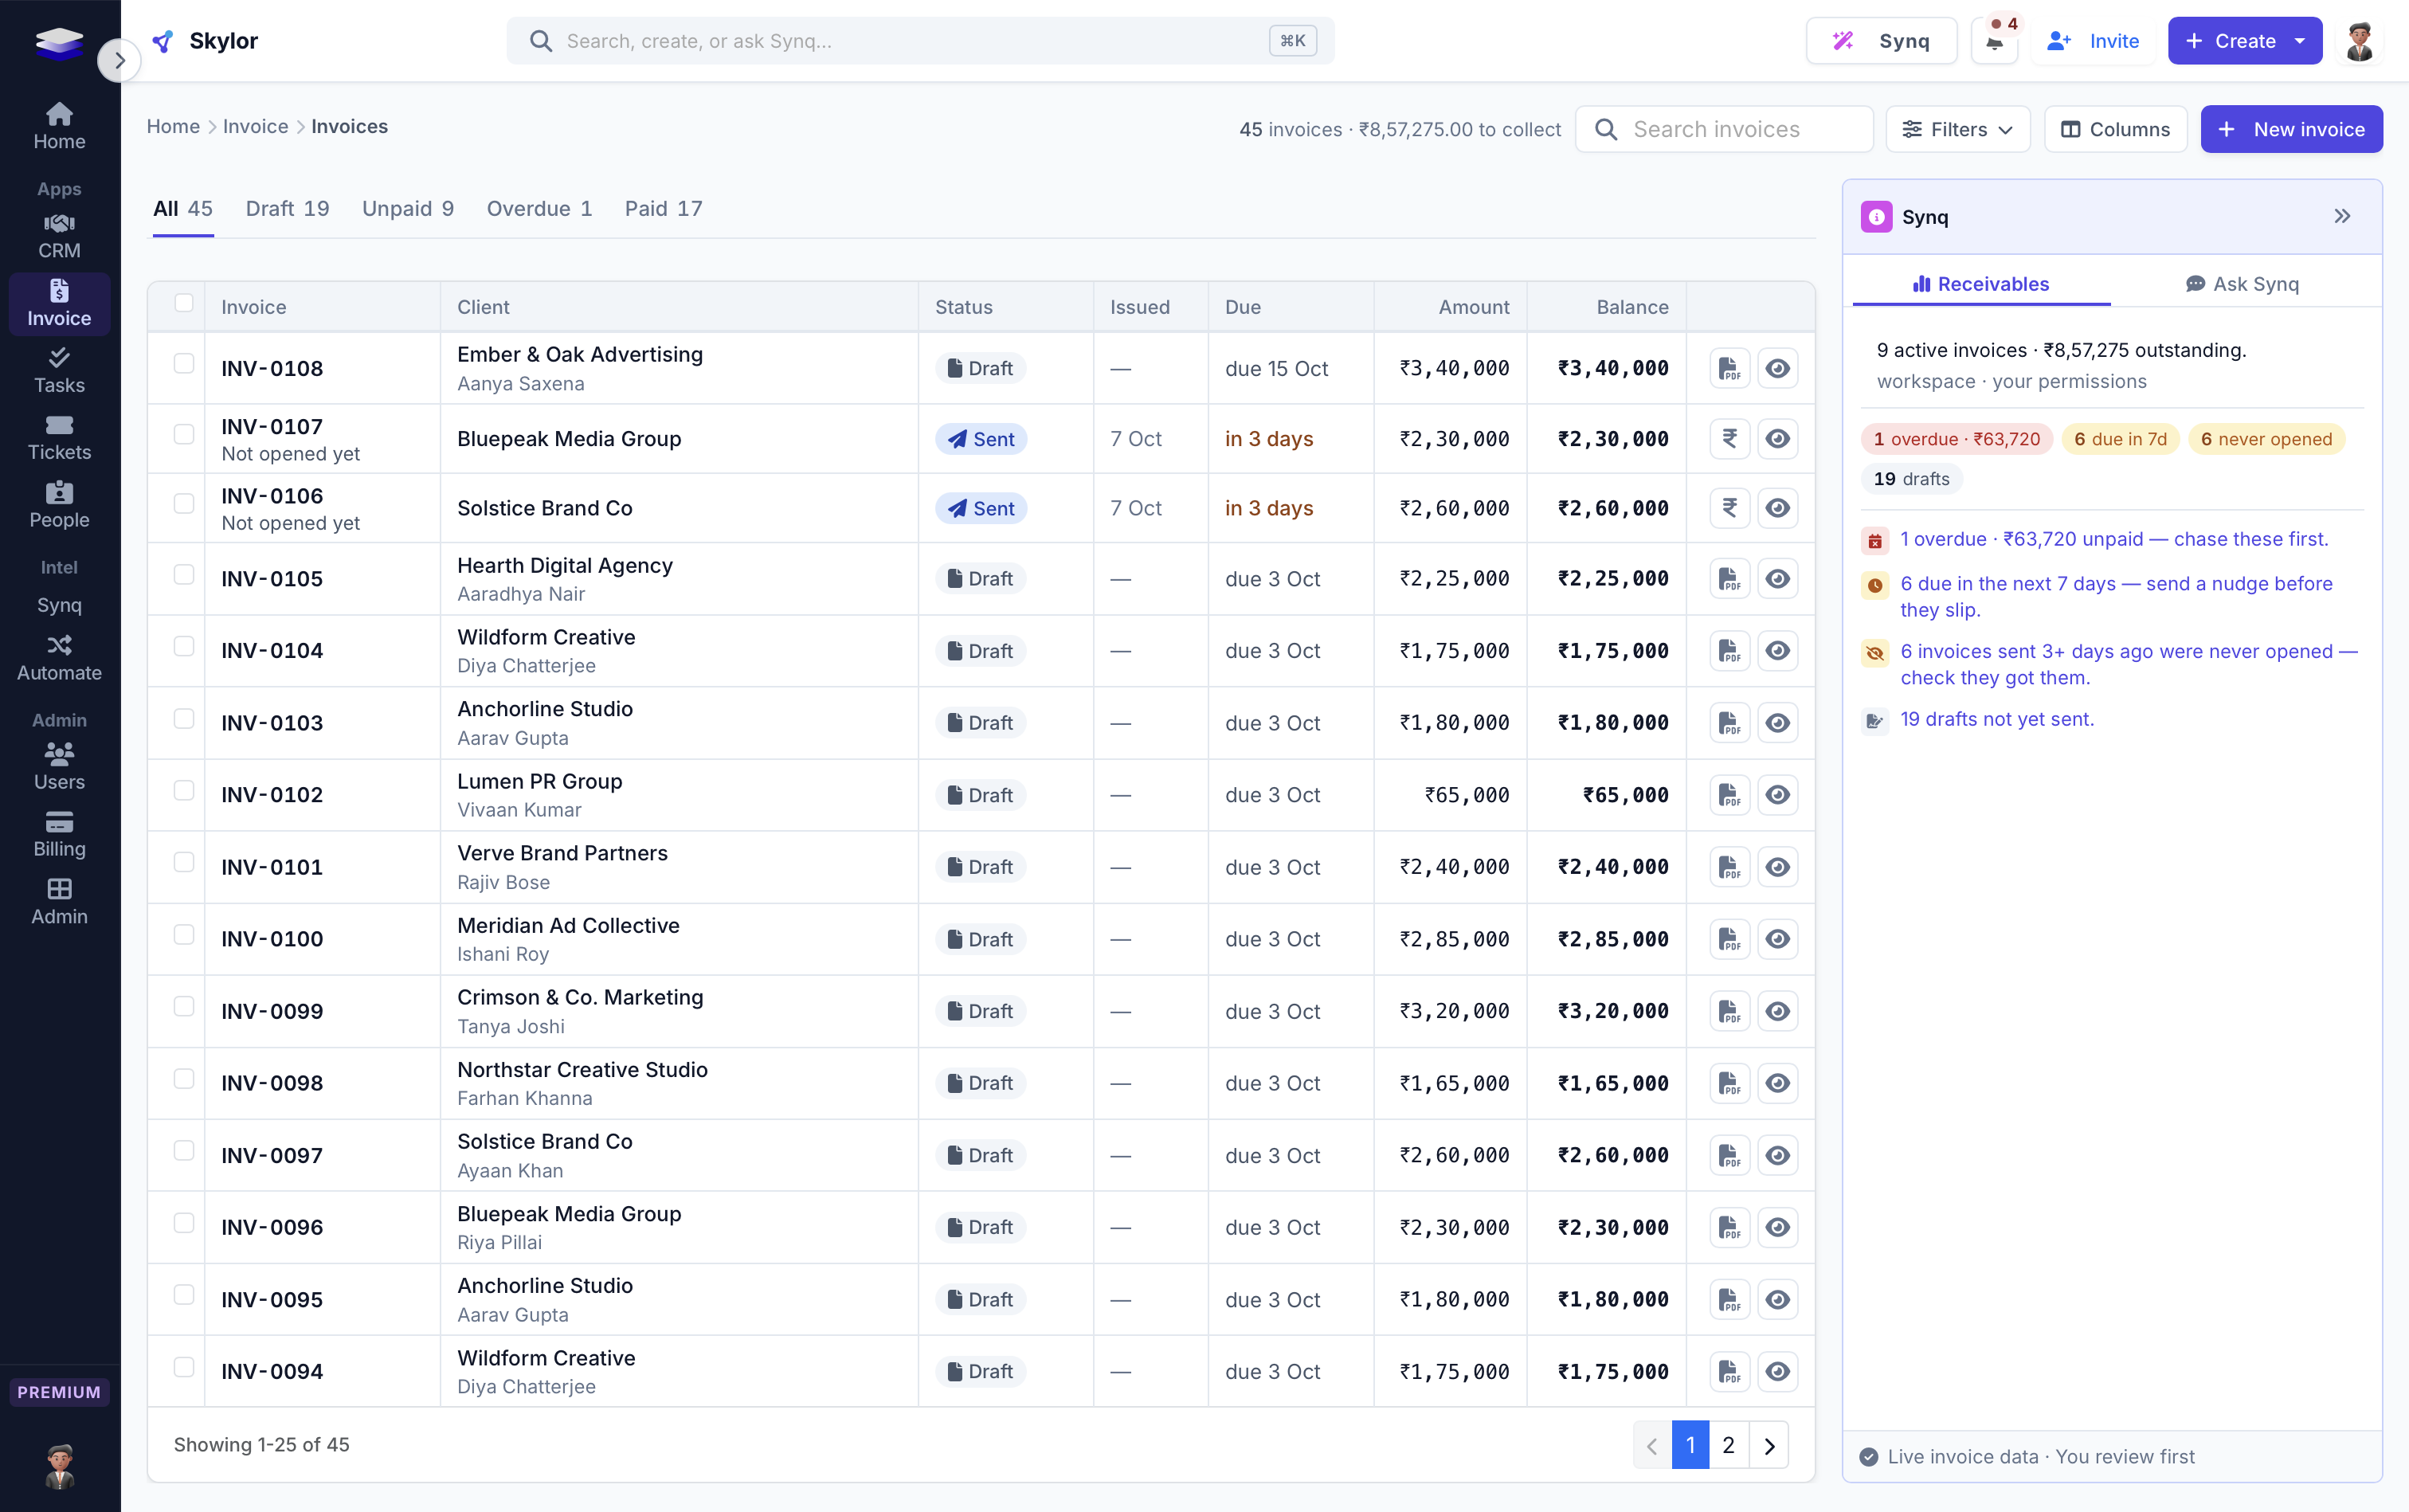Click the Invite button
2409x1512 pixels.
2093,41
